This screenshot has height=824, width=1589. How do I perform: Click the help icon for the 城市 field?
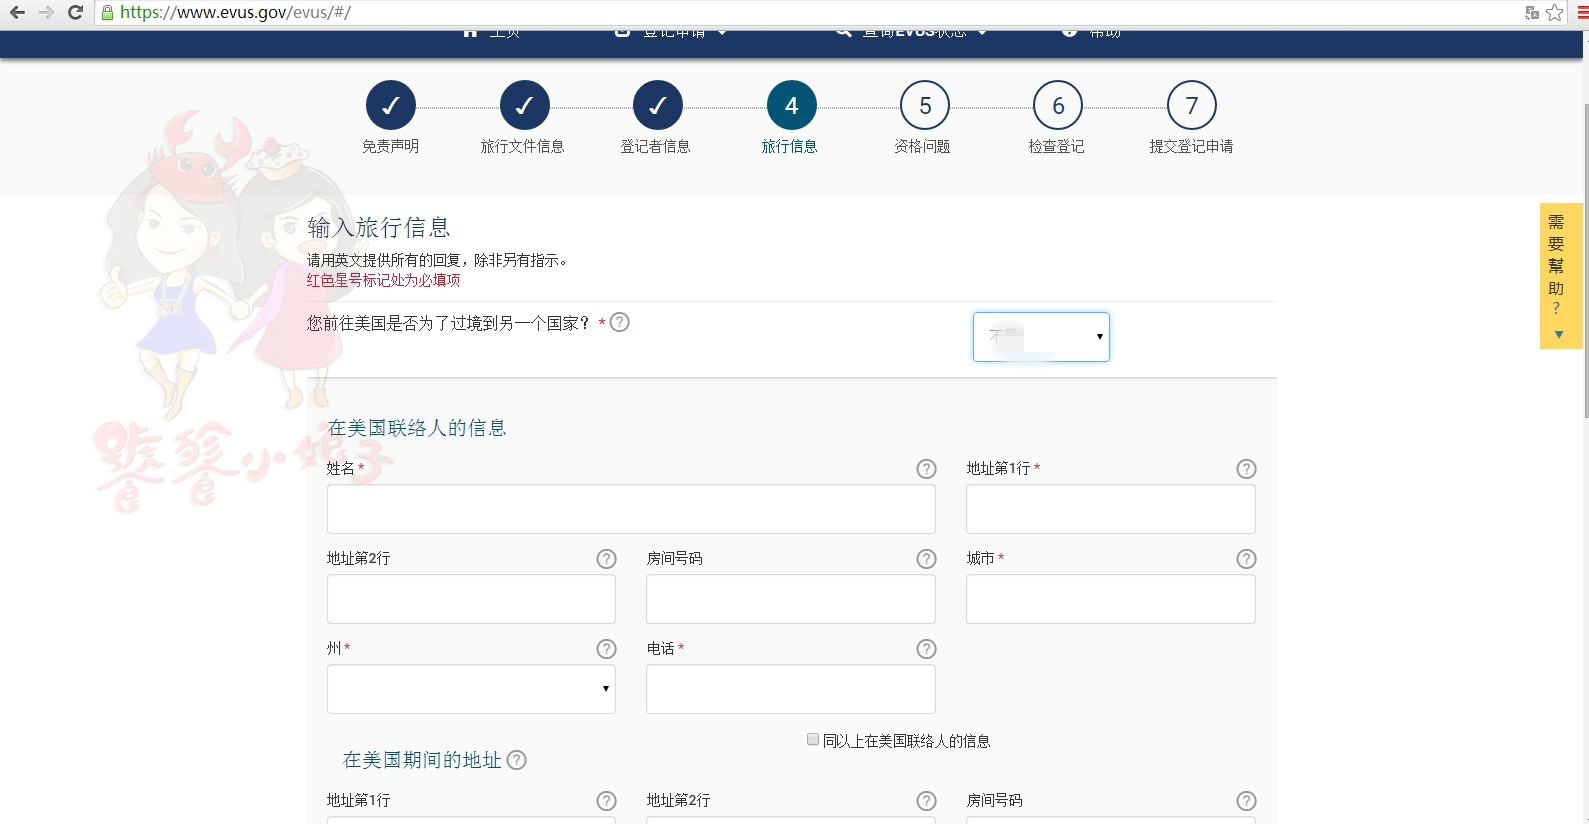click(1245, 559)
